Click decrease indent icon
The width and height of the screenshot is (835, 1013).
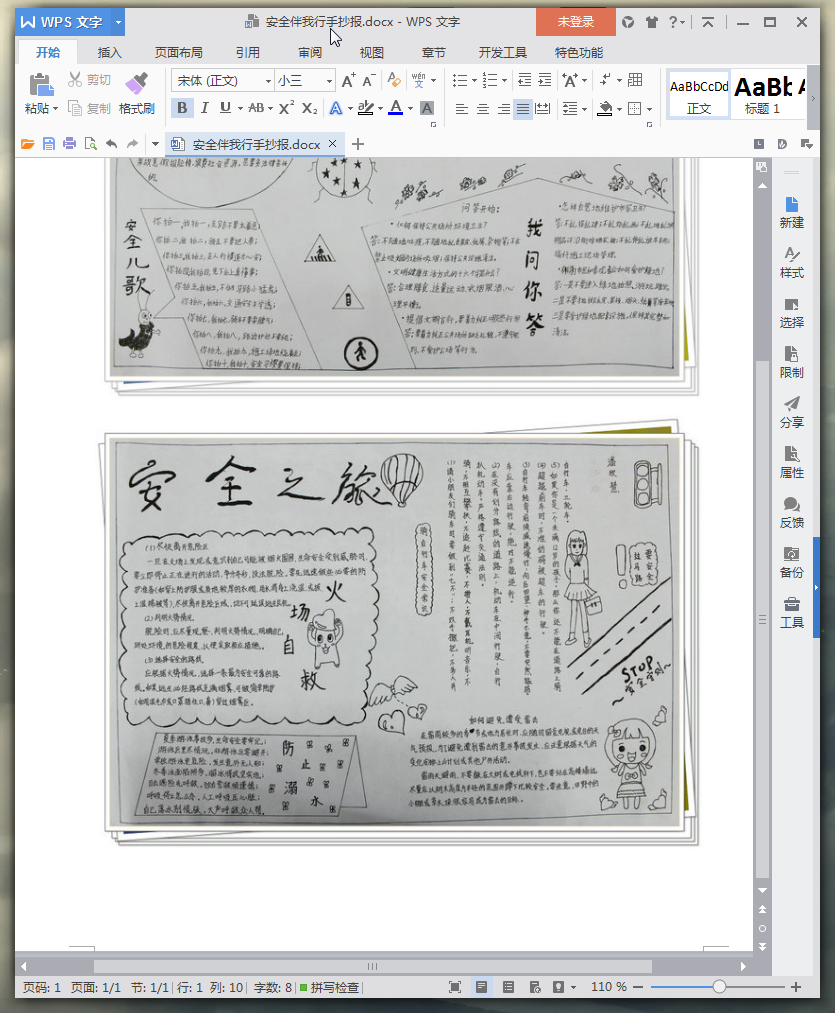point(525,80)
